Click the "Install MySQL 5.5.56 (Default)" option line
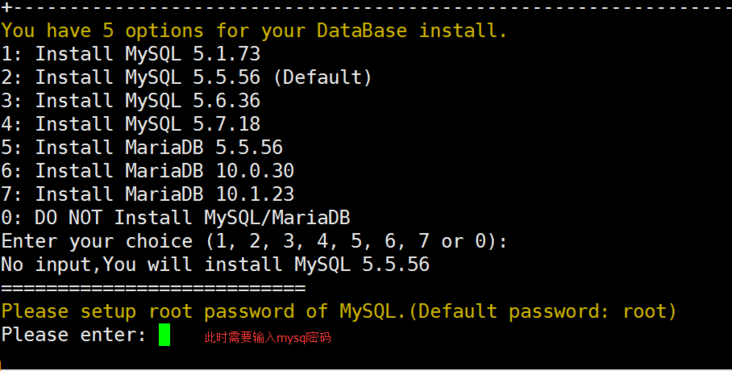Image resolution: width=732 pixels, height=371 pixels. click(x=186, y=77)
